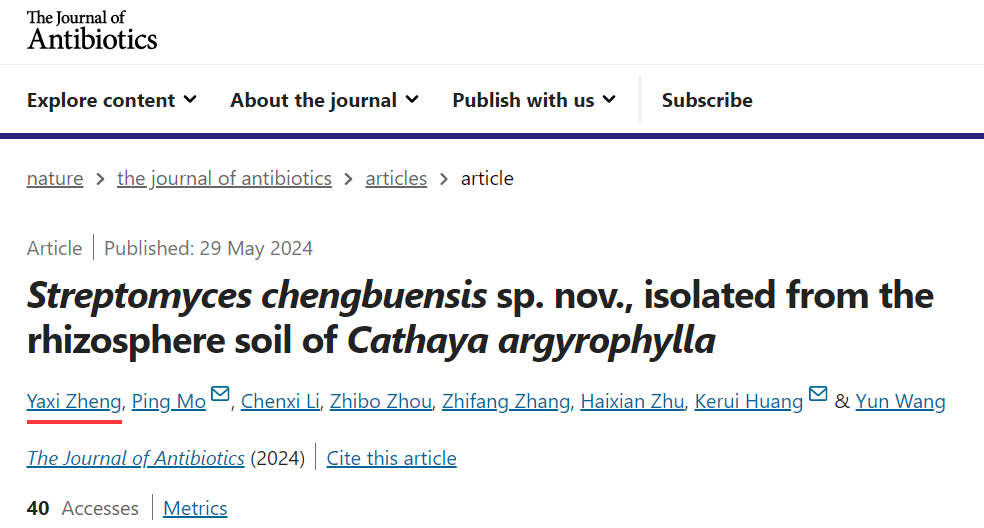Image resolution: width=984 pixels, height=528 pixels.
Task: Select author Ping Mo link
Action: [169, 401]
